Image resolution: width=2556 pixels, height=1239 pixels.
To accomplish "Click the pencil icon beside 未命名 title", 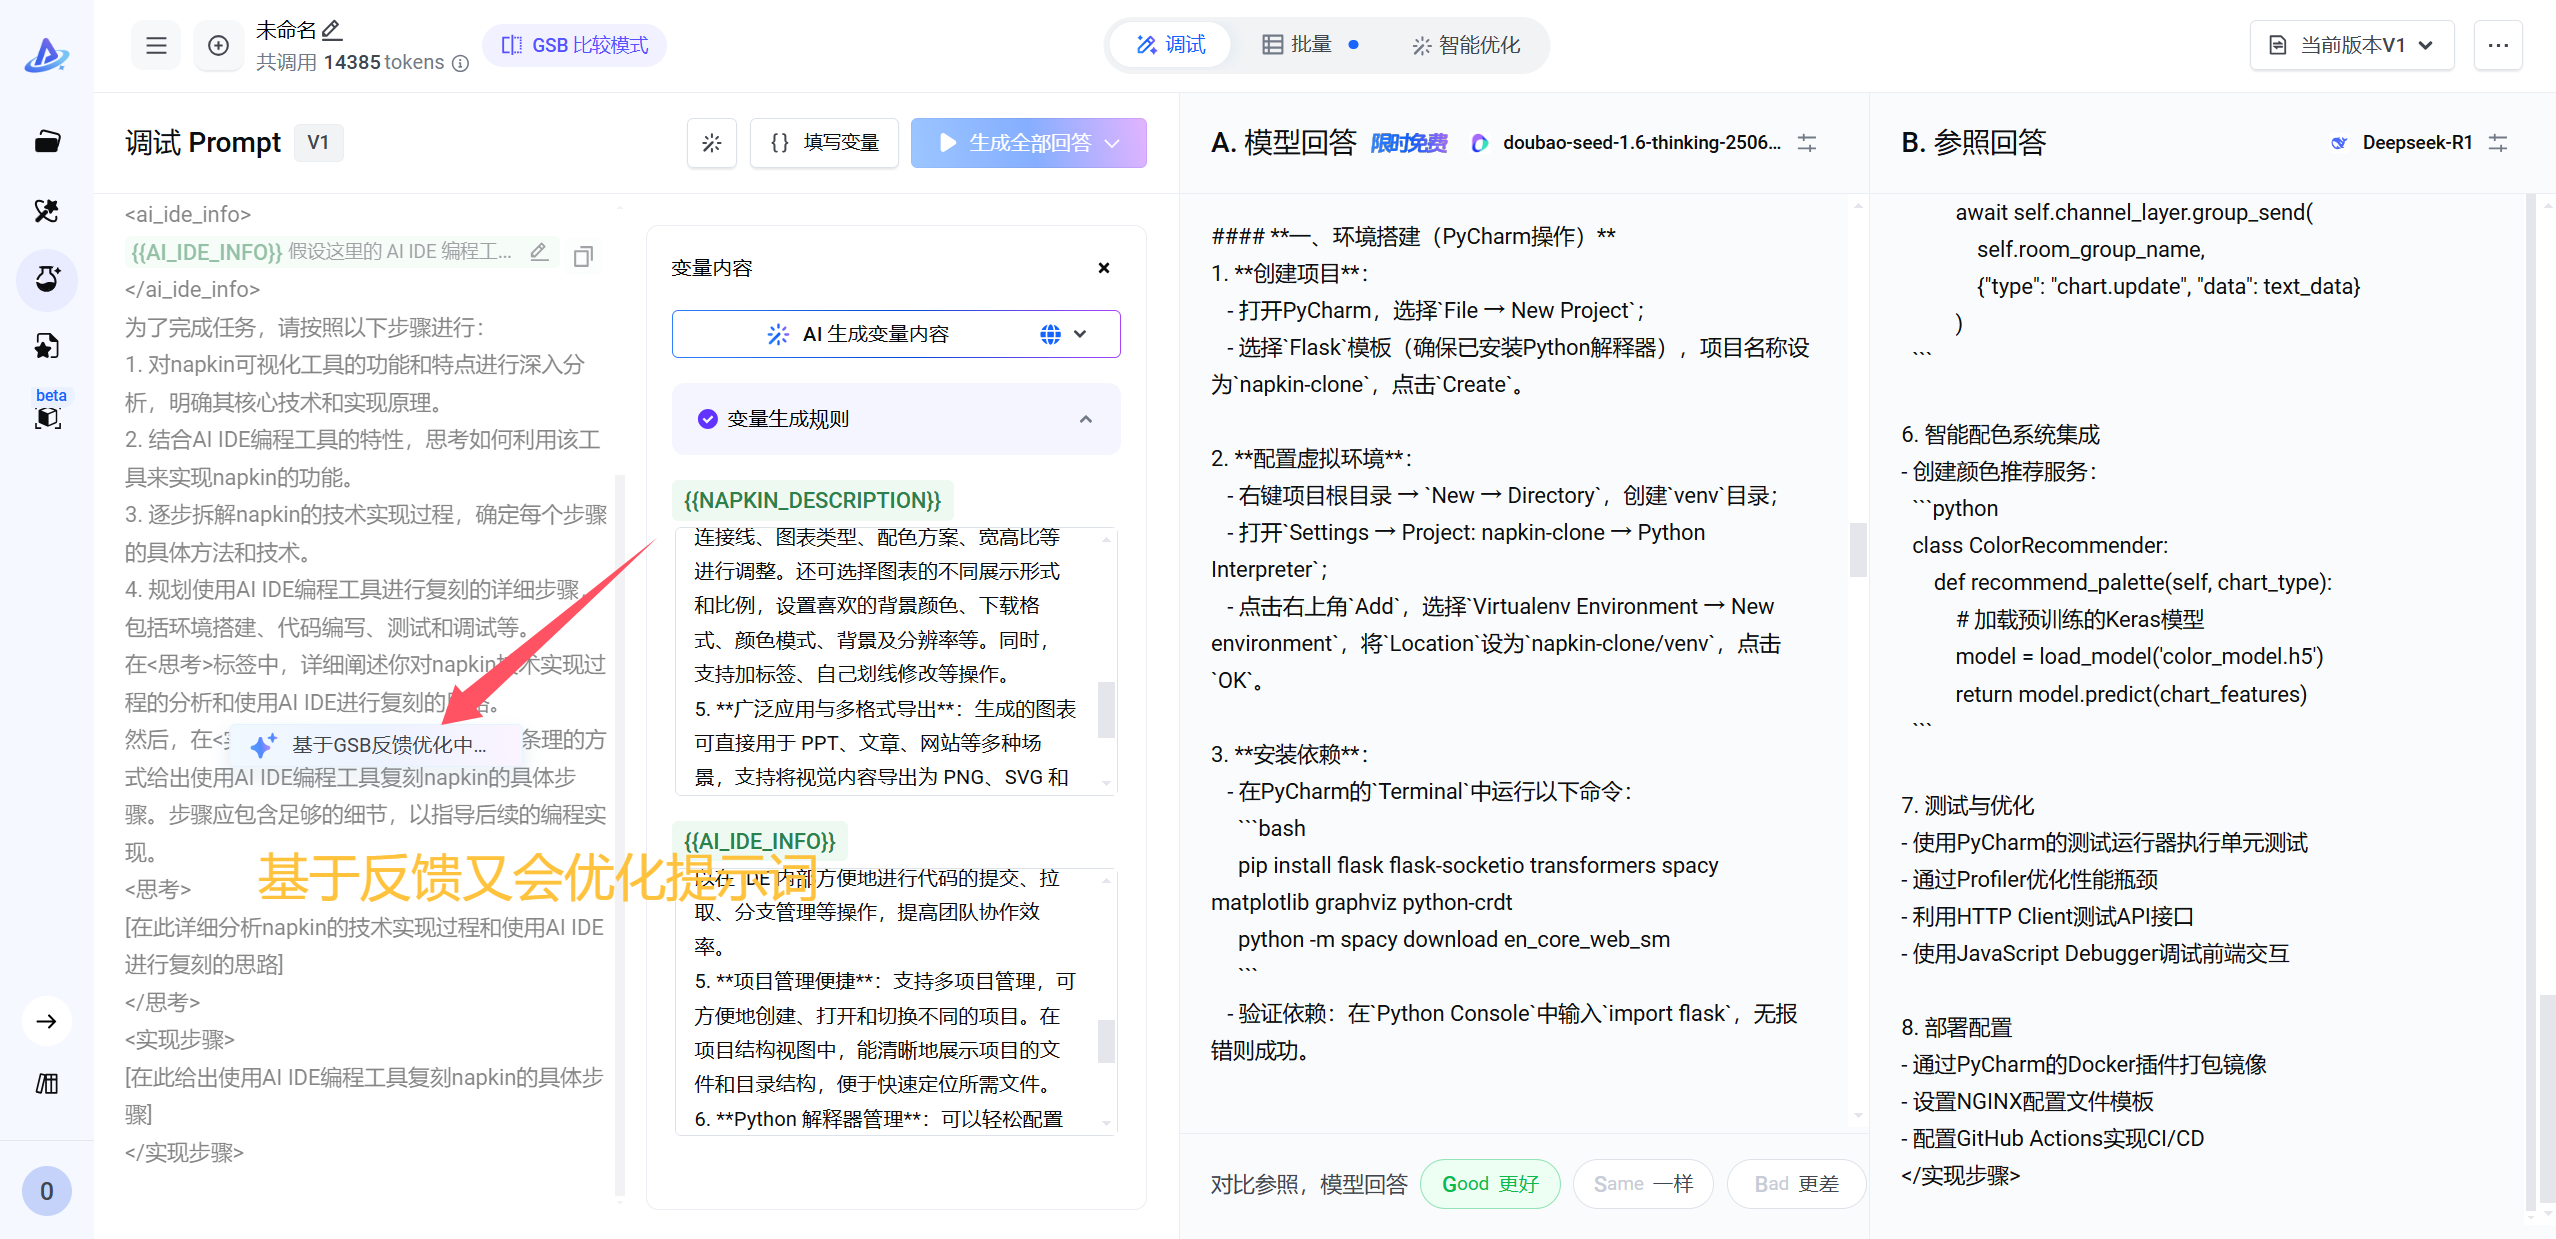I will point(333,30).
